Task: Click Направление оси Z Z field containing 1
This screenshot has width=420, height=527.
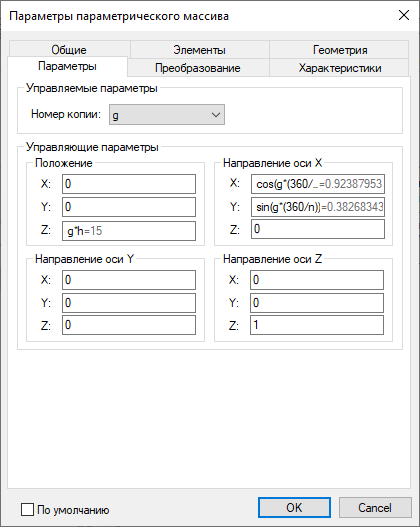Action: point(317,325)
